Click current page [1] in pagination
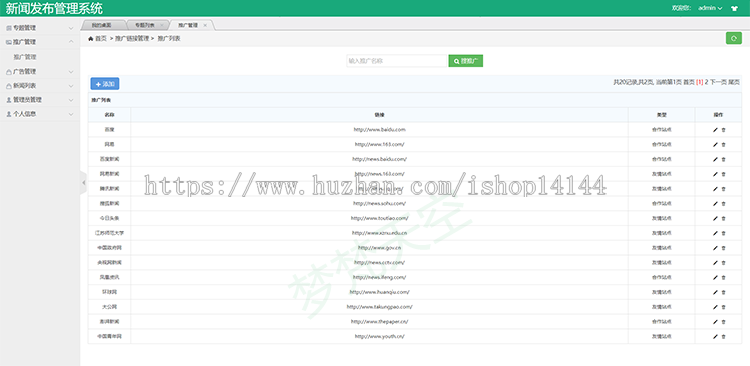The width and height of the screenshot is (750, 366). pyautogui.click(x=699, y=82)
